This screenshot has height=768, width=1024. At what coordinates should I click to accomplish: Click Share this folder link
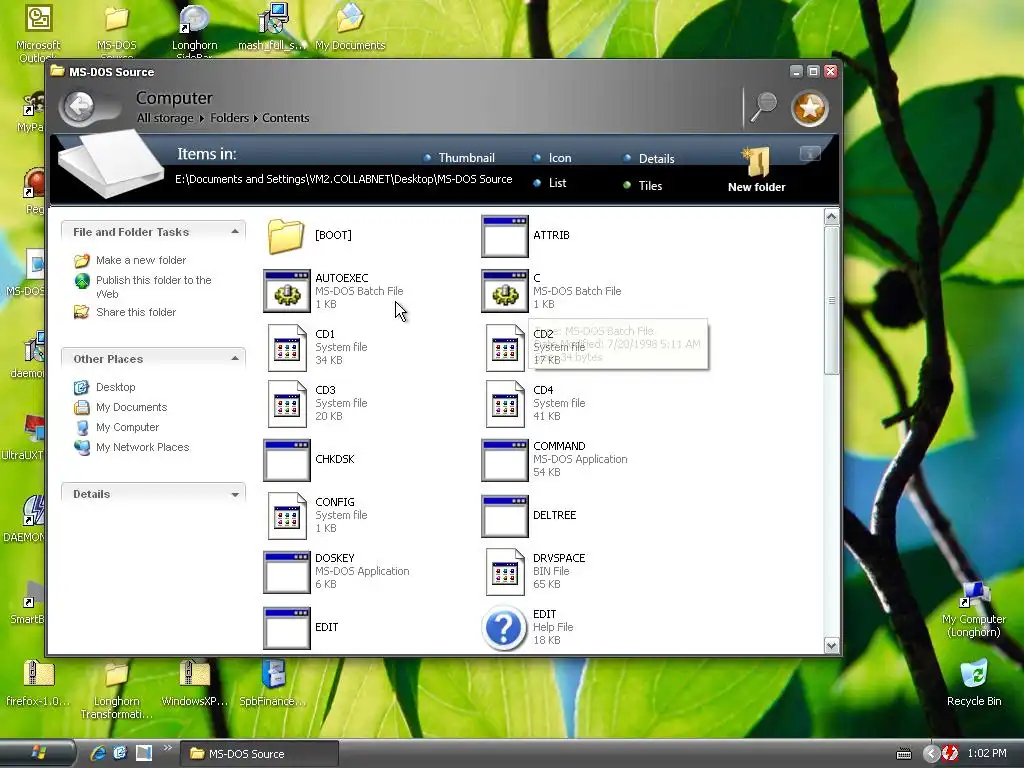(136, 312)
